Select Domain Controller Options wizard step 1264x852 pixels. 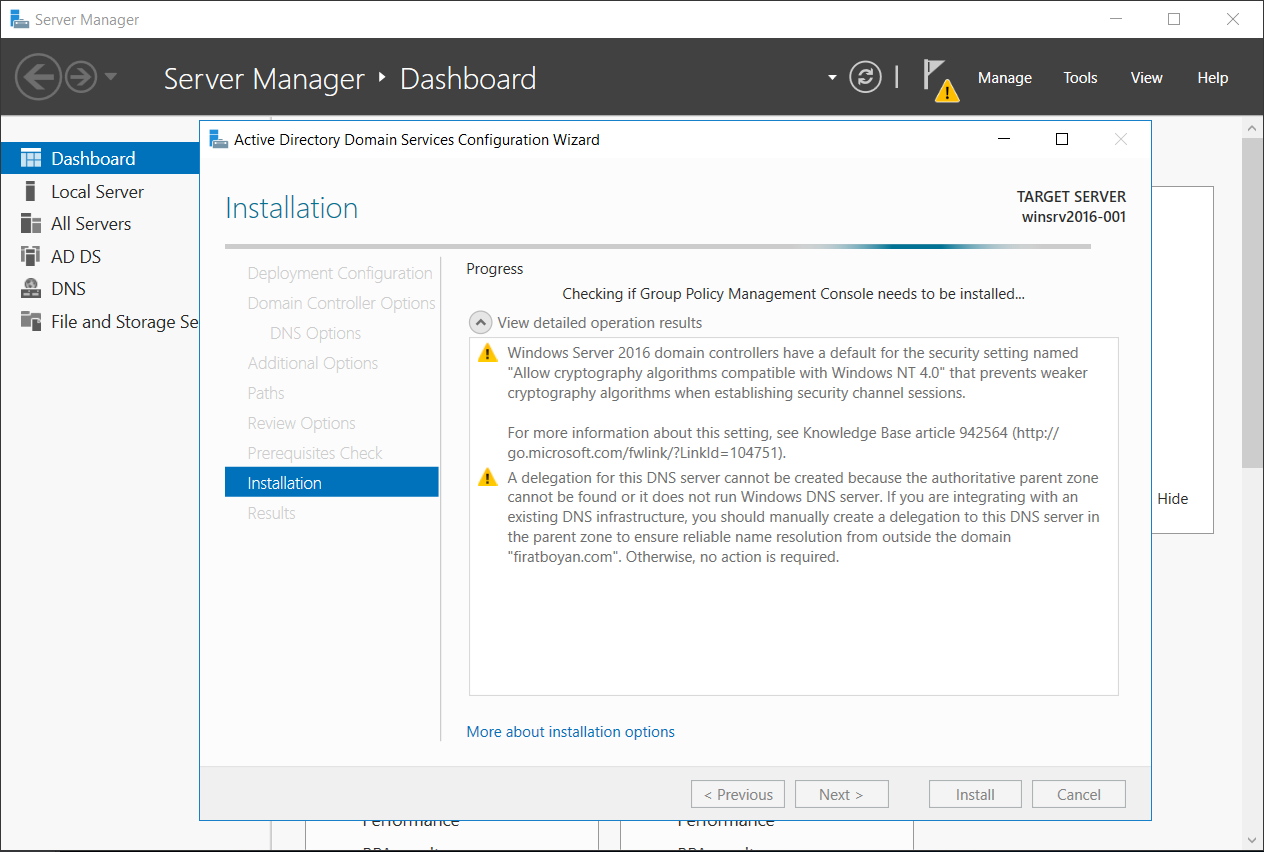(341, 303)
